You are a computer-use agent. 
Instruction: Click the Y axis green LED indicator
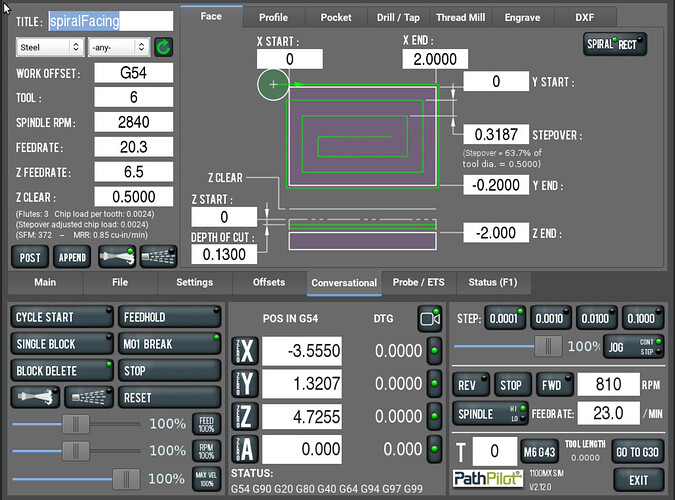click(434, 383)
